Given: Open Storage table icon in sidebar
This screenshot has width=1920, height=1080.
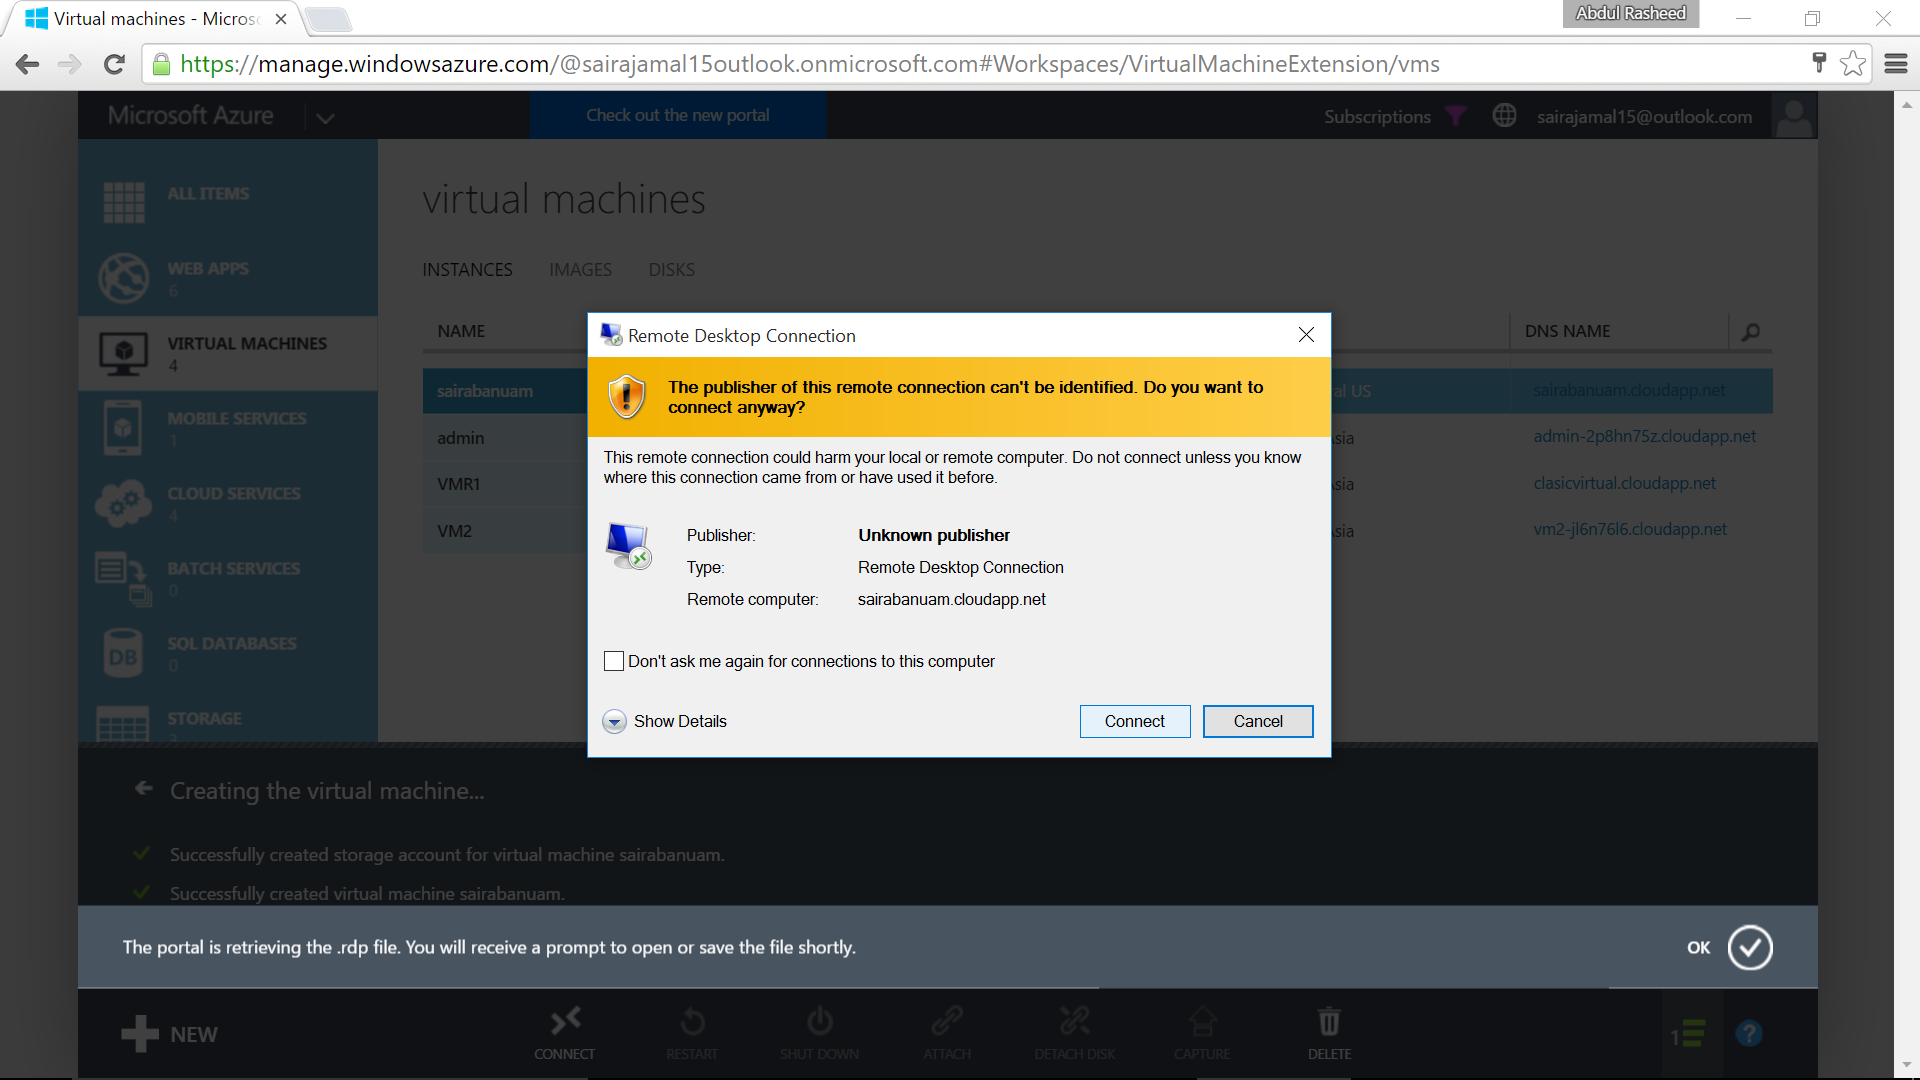Looking at the screenshot, I should tap(123, 724).
